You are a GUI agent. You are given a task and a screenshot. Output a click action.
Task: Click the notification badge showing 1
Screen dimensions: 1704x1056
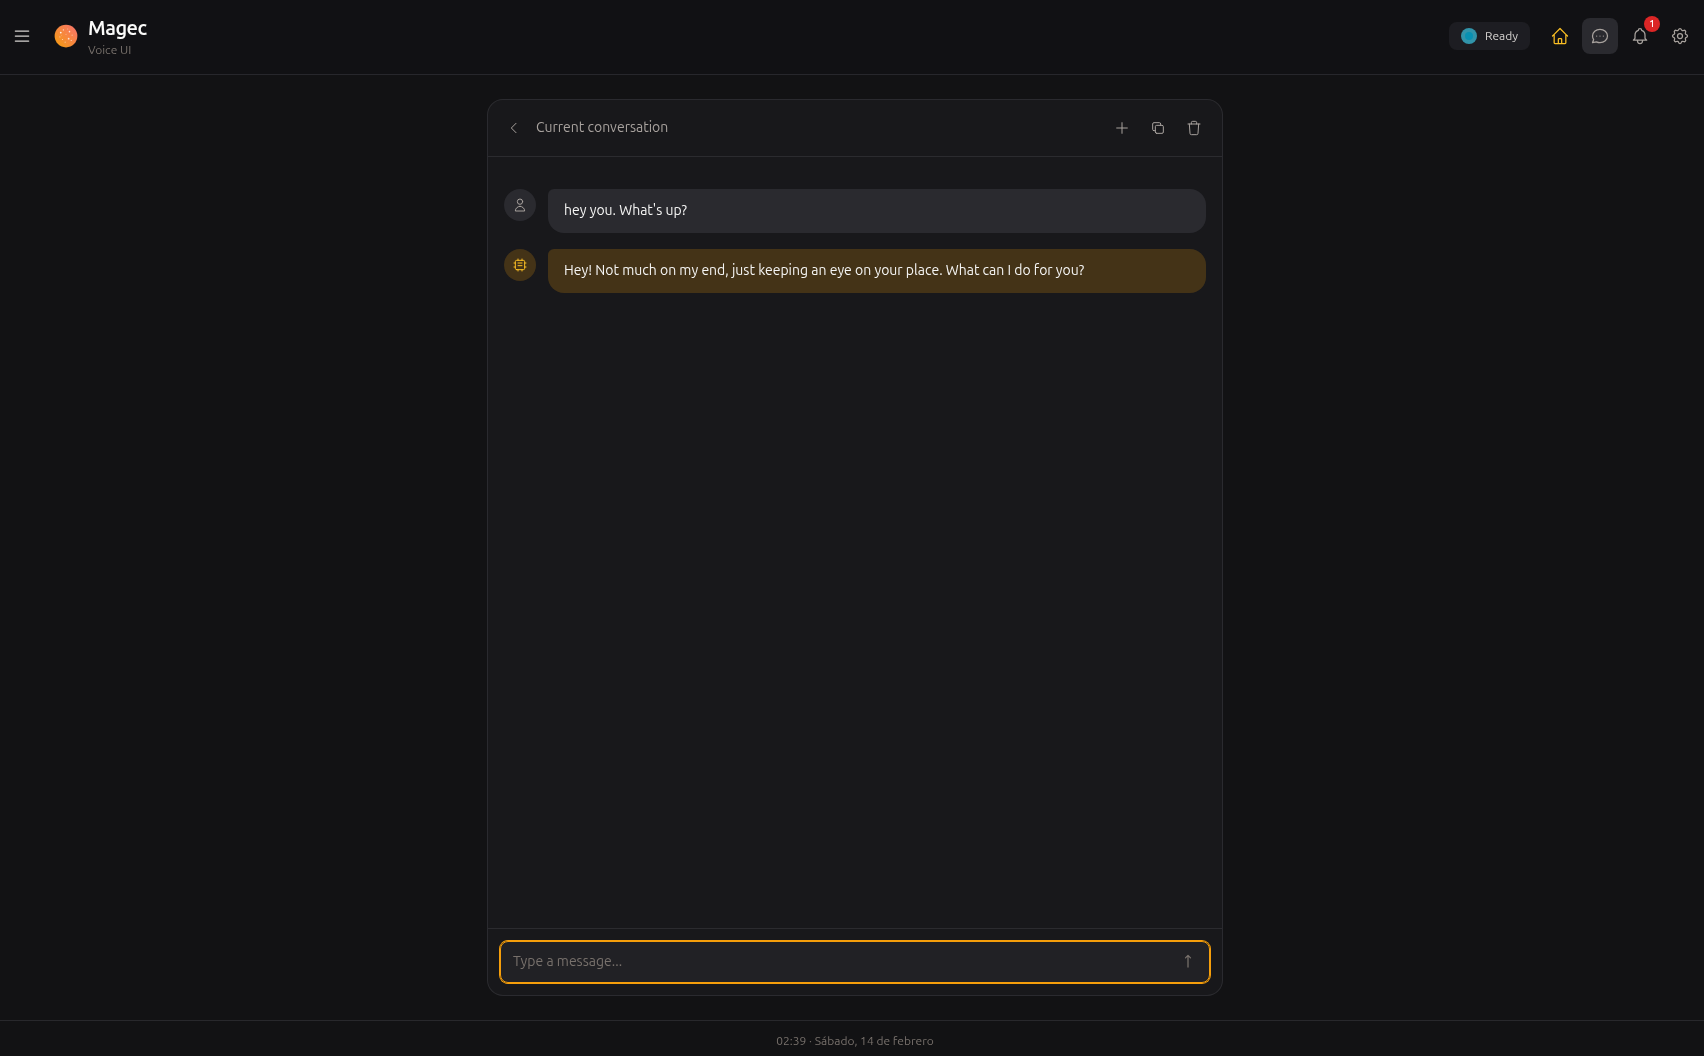1651,22
